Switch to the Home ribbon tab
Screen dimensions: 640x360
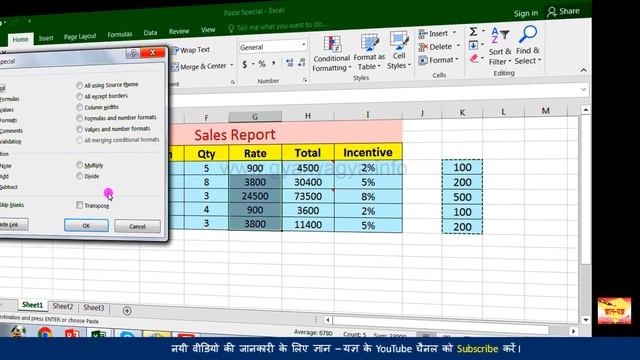[20, 40]
